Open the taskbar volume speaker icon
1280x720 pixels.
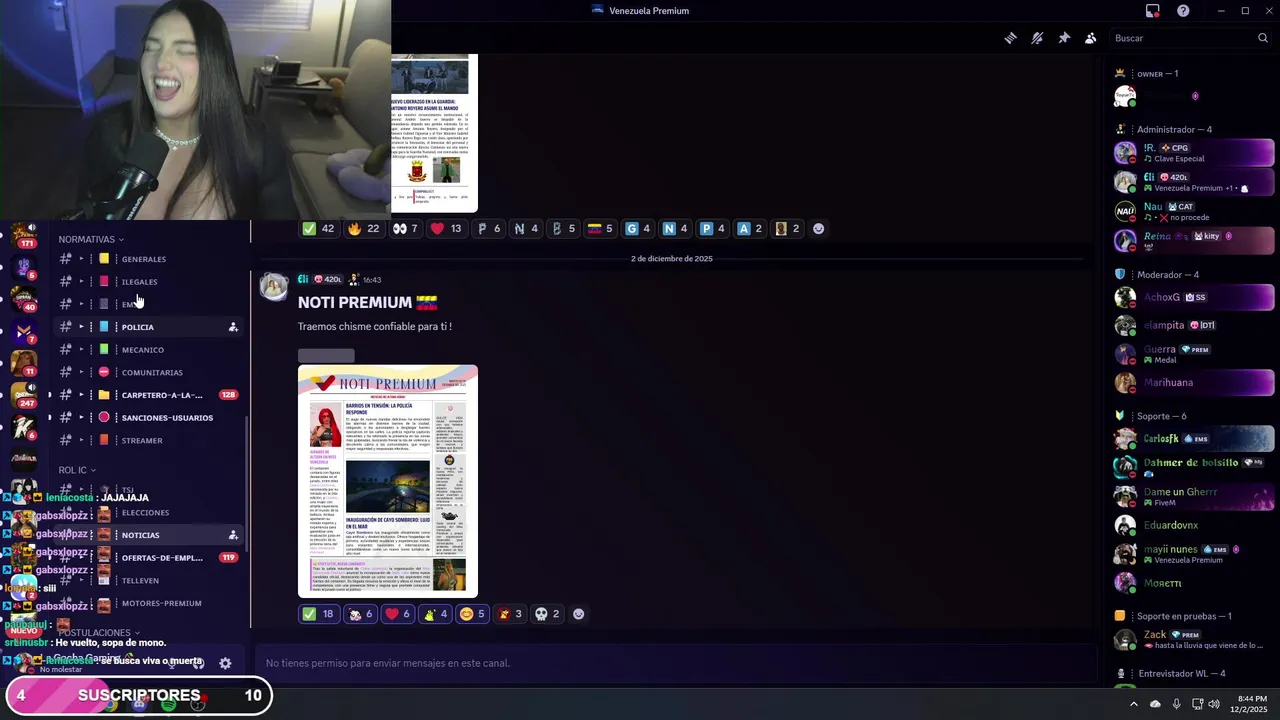pyautogui.click(x=1214, y=704)
